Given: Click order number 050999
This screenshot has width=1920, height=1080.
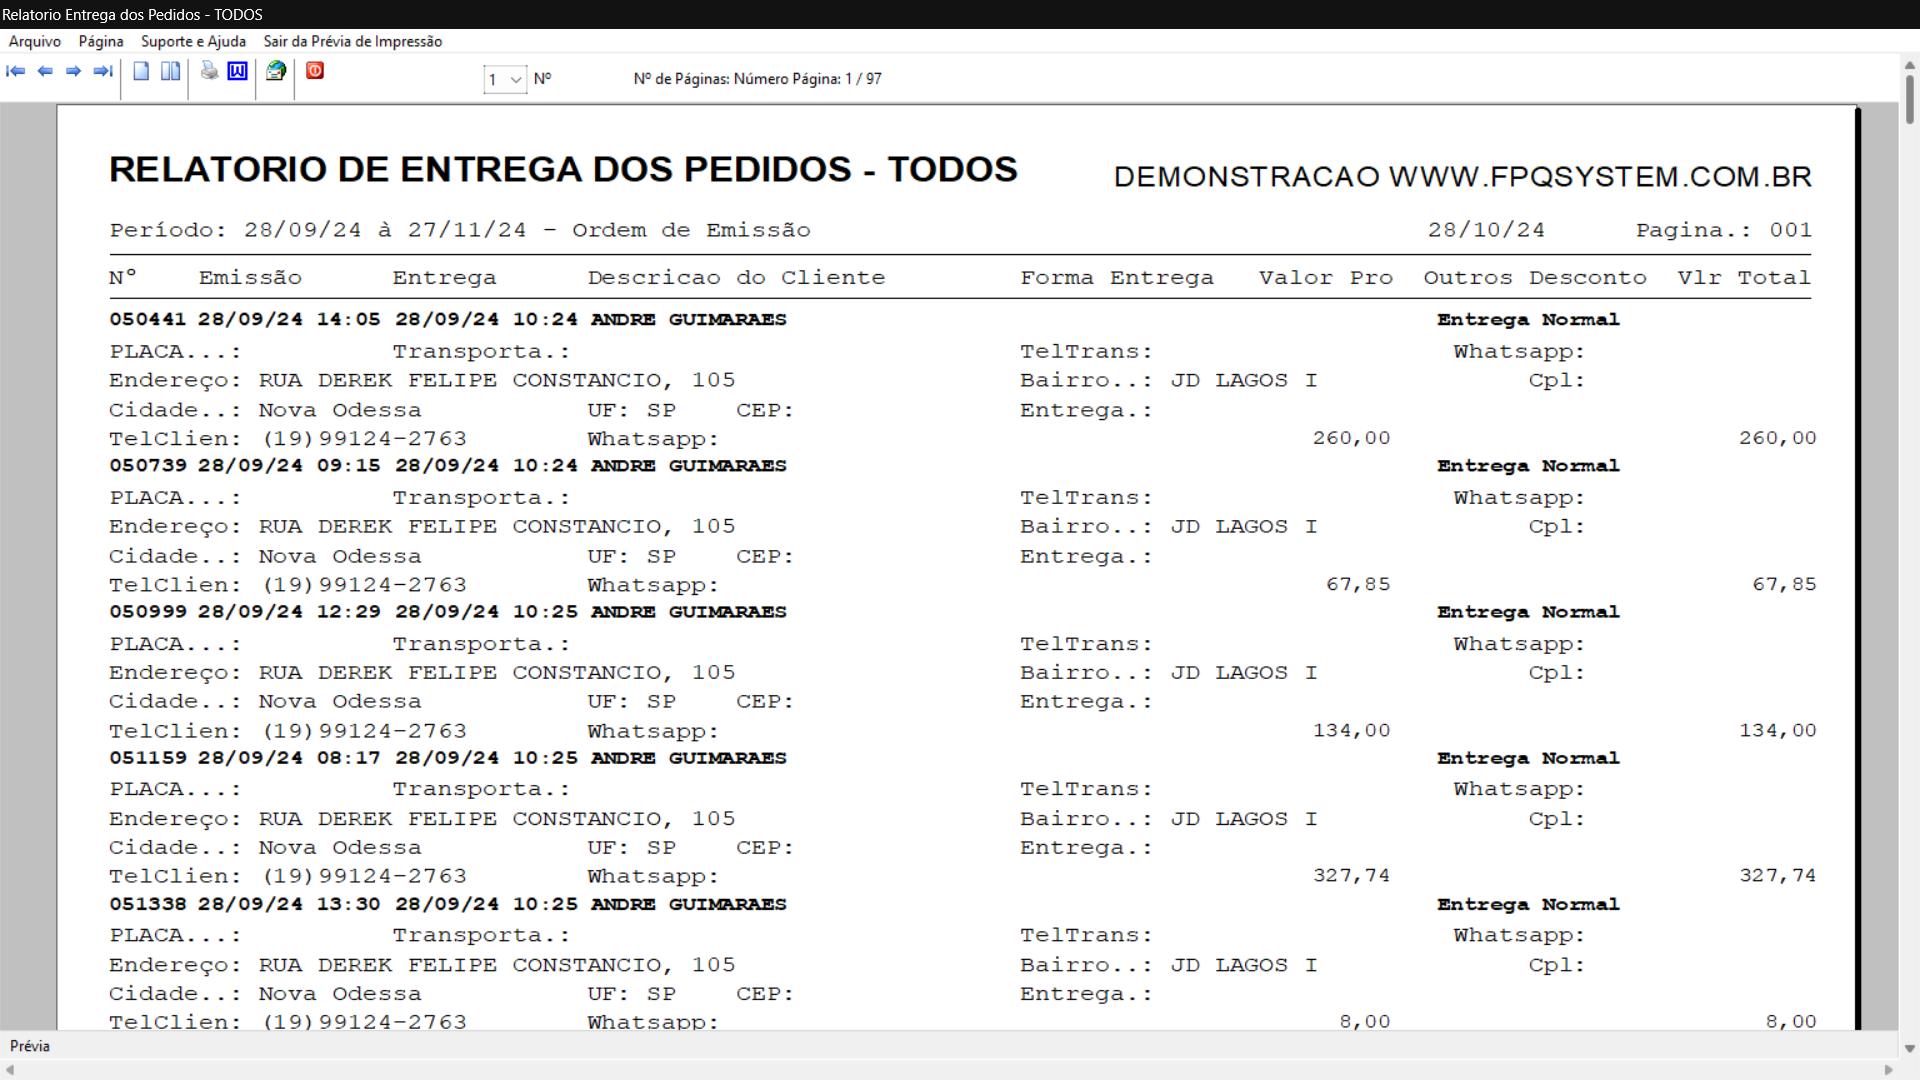Looking at the screenshot, I should [x=147, y=612].
